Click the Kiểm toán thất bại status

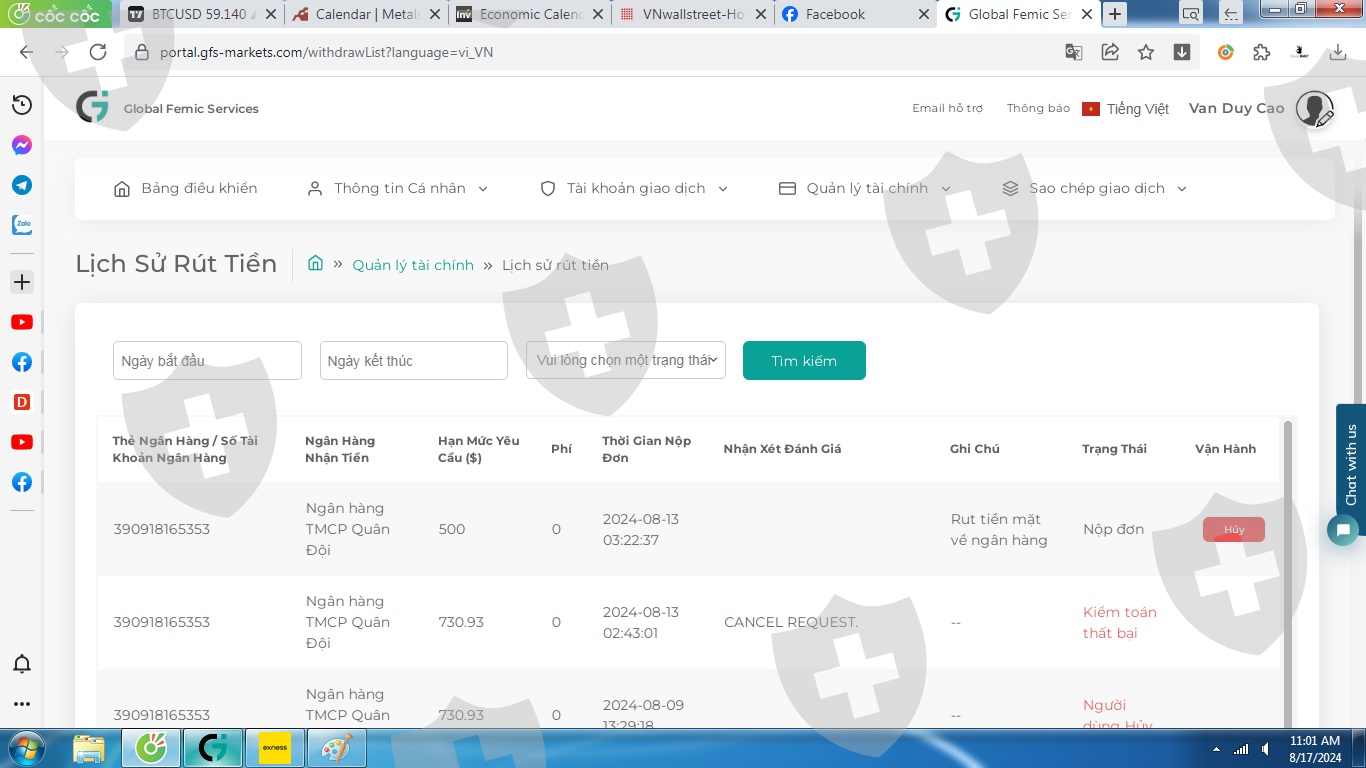click(x=1120, y=622)
